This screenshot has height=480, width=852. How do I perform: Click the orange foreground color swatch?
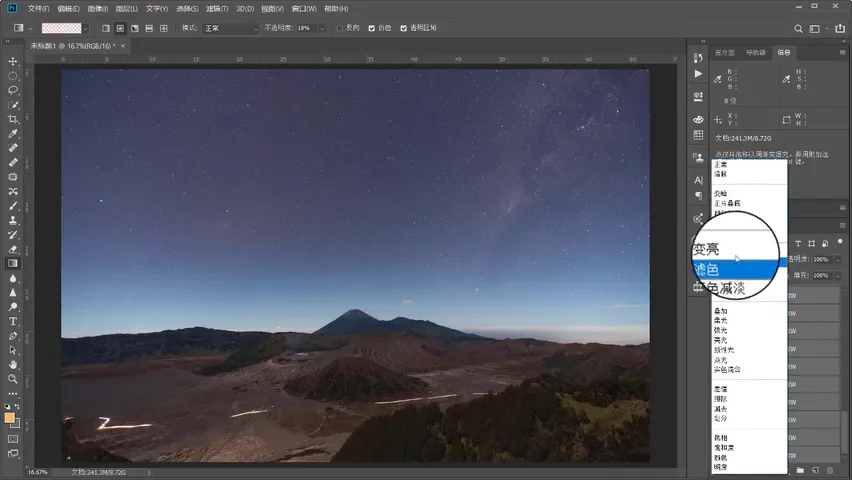(x=9, y=418)
